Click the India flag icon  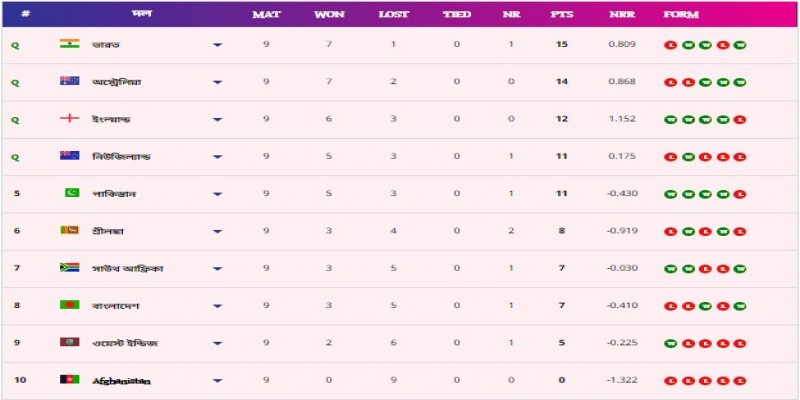(x=69, y=44)
